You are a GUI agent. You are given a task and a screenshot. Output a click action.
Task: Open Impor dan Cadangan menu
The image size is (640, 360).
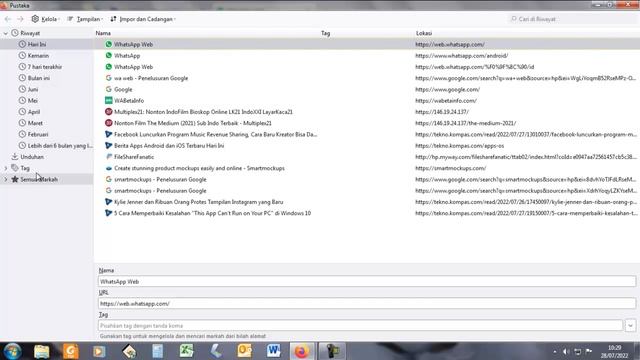click(x=143, y=19)
